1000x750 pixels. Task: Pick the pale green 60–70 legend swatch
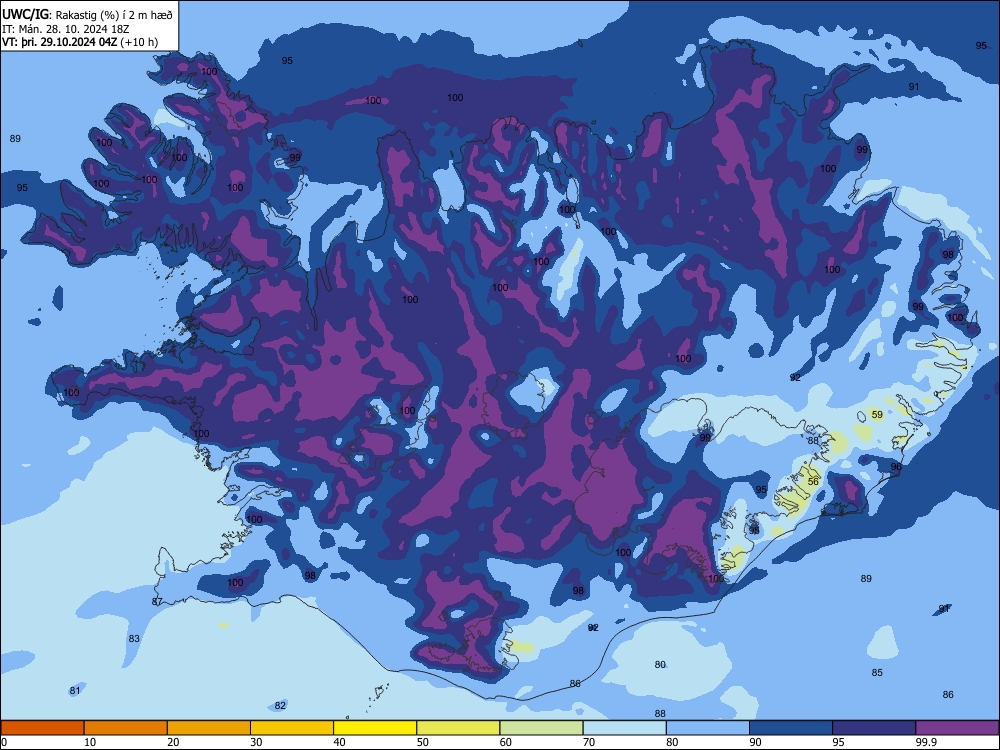pyautogui.click(x=541, y=728)
